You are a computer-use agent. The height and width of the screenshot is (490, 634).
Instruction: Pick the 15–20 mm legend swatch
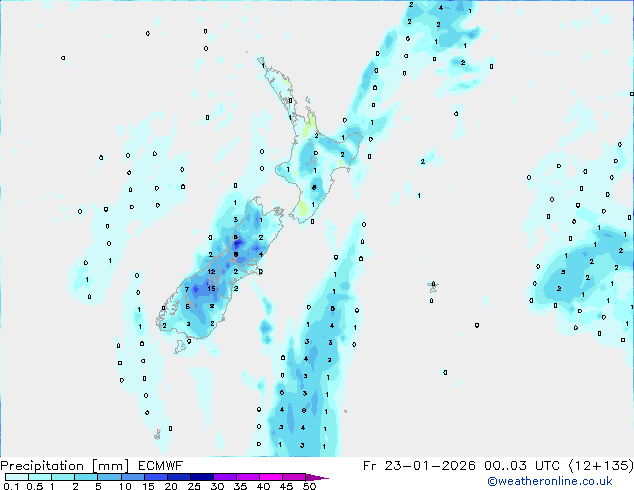[x=155, y=477]
